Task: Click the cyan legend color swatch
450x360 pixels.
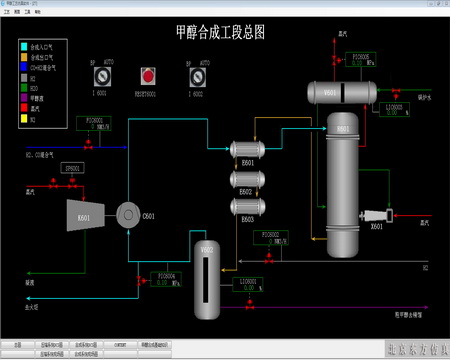Action: pyautogui.click(x=24, y=47)
